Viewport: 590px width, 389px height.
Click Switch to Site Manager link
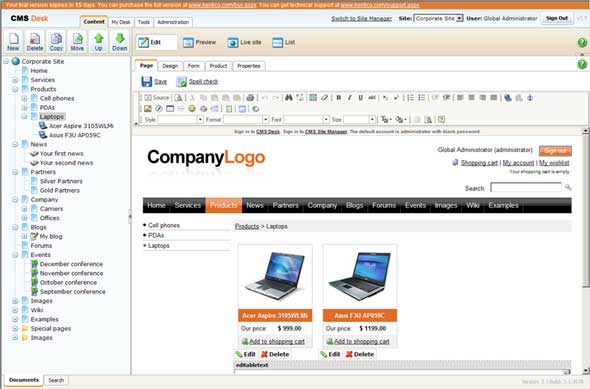(361, 18)
